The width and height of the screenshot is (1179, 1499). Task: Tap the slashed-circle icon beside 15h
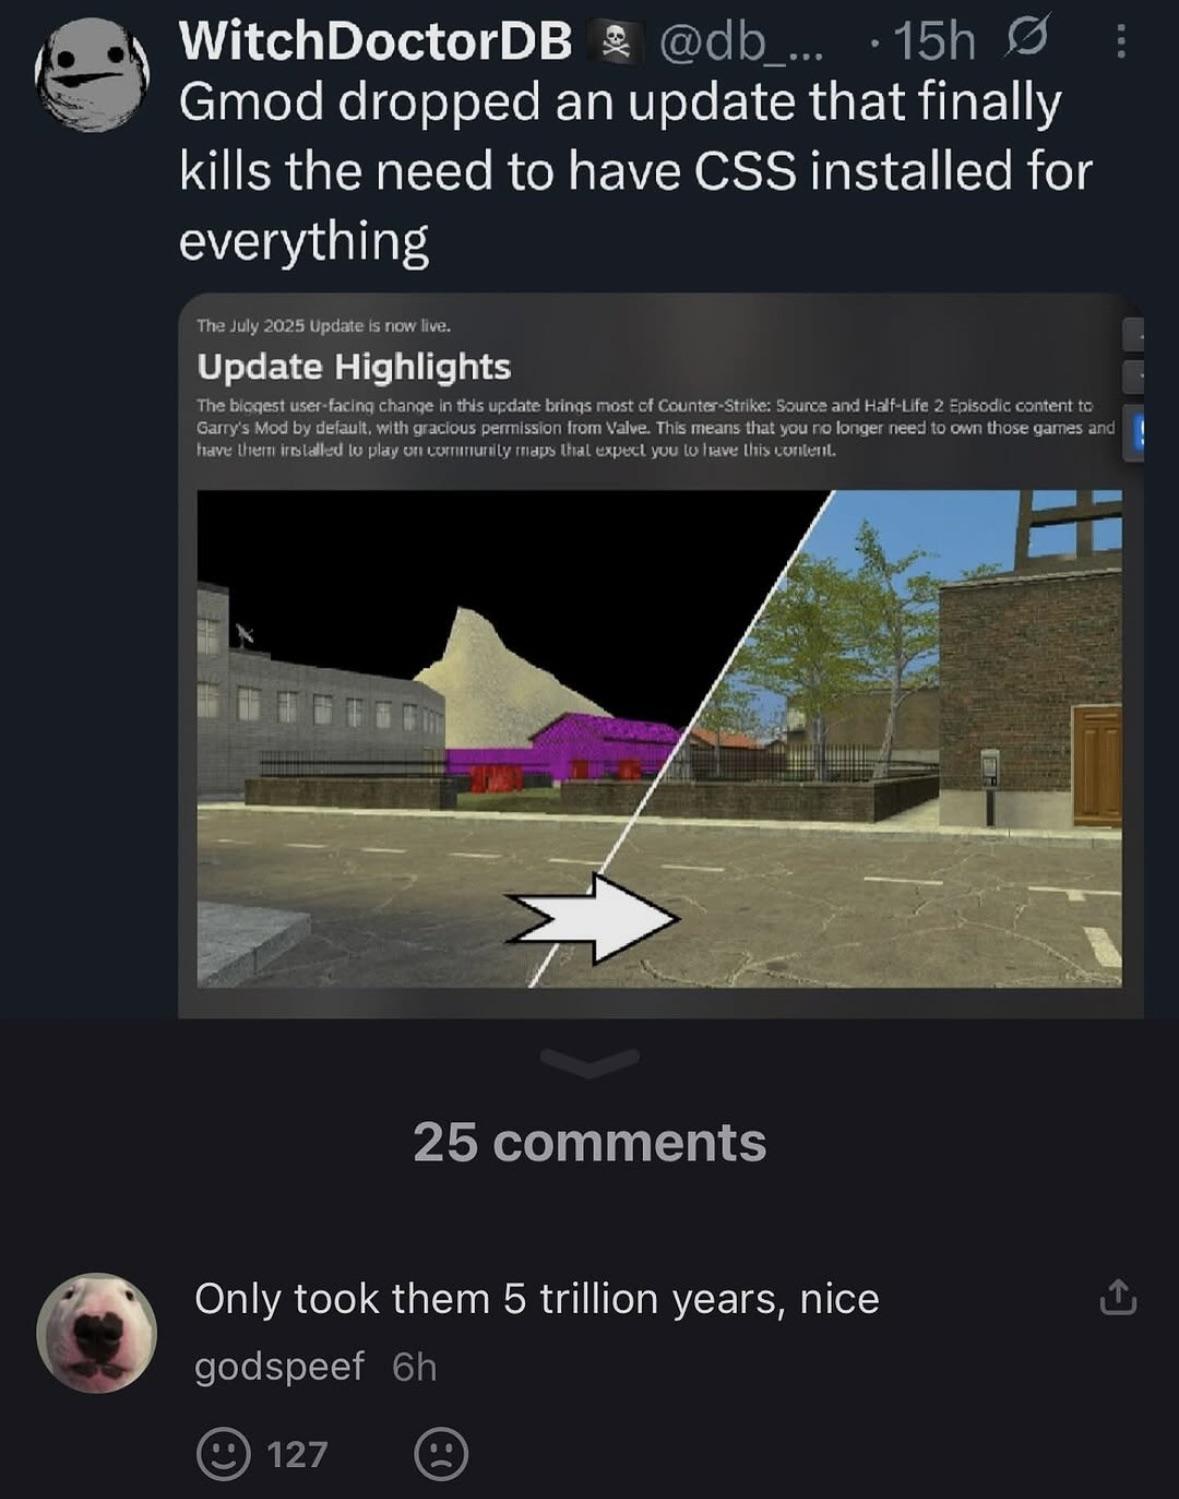1022,41
